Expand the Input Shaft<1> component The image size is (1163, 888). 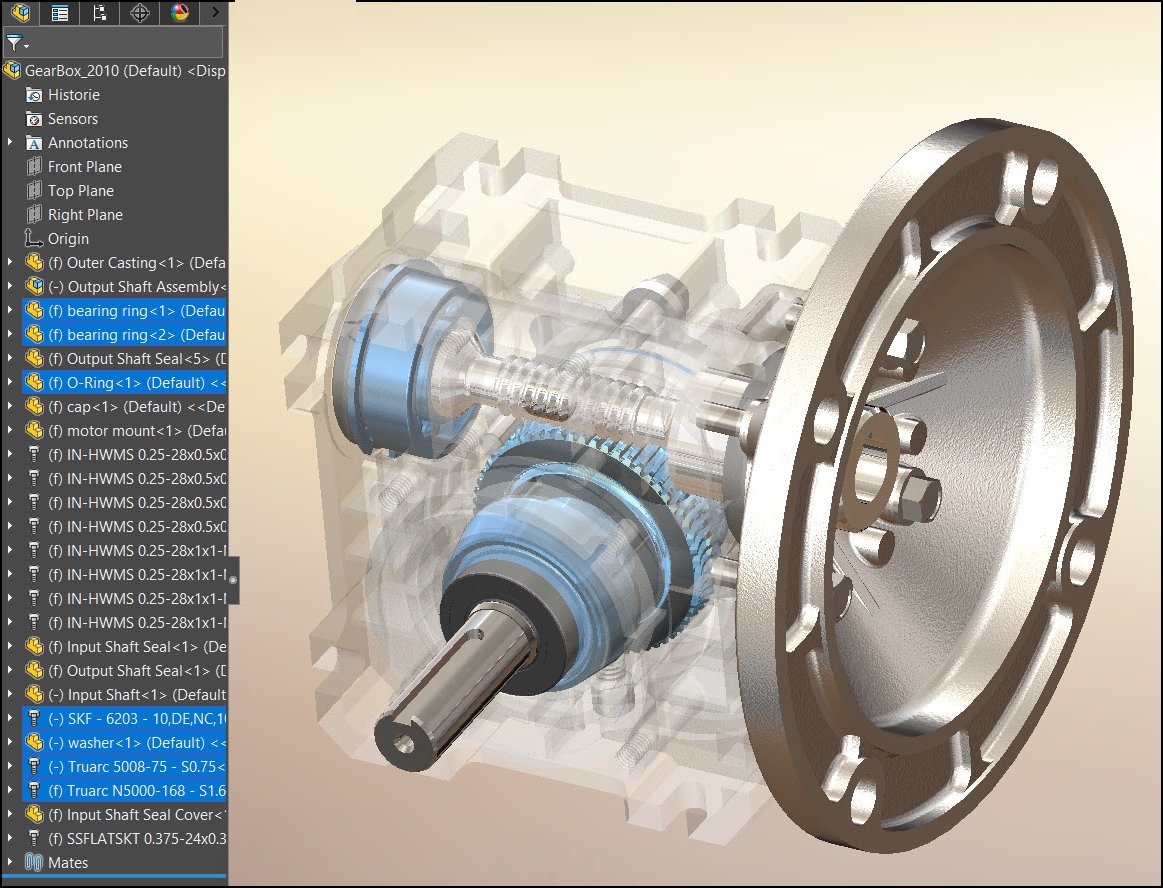coord(10,694)
